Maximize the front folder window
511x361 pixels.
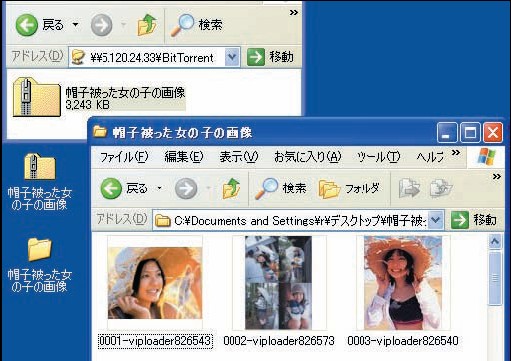(470, 133)
